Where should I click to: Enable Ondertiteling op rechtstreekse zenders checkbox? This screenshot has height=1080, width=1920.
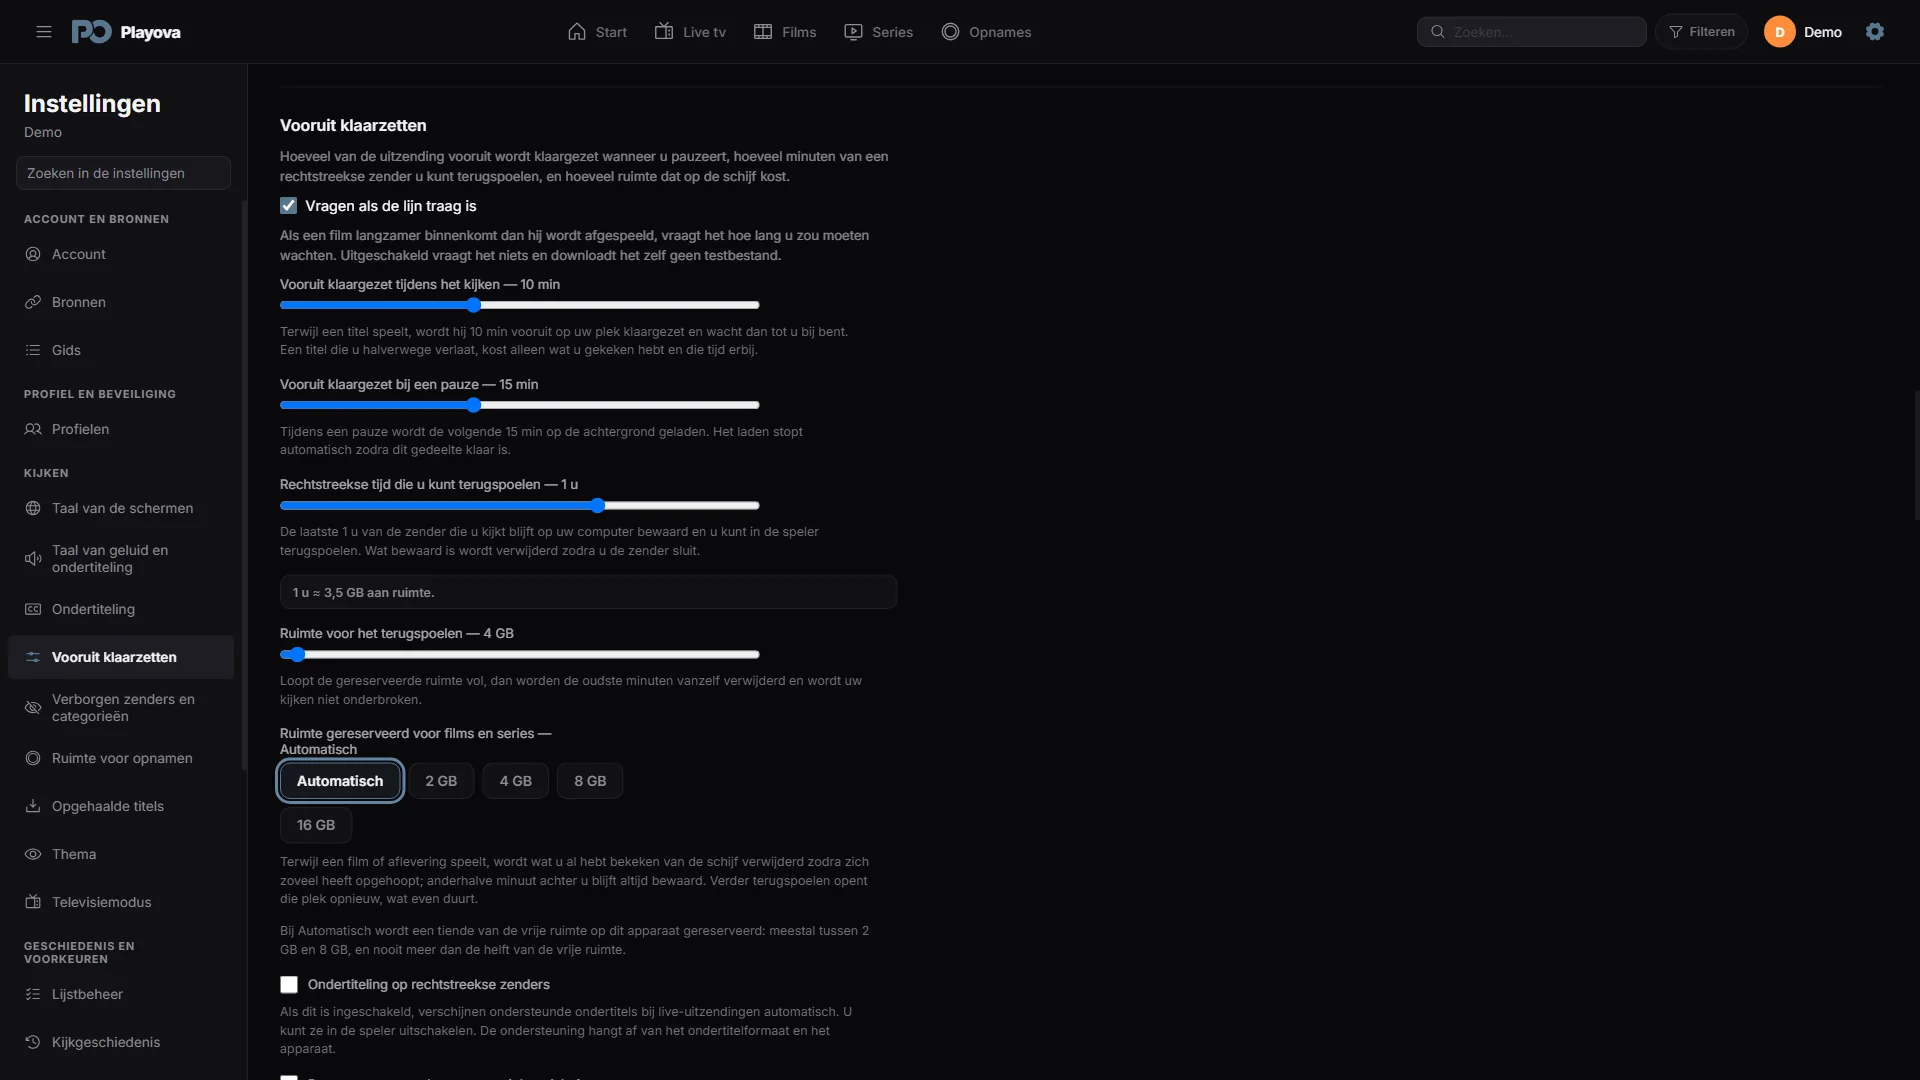pos(289,985)
